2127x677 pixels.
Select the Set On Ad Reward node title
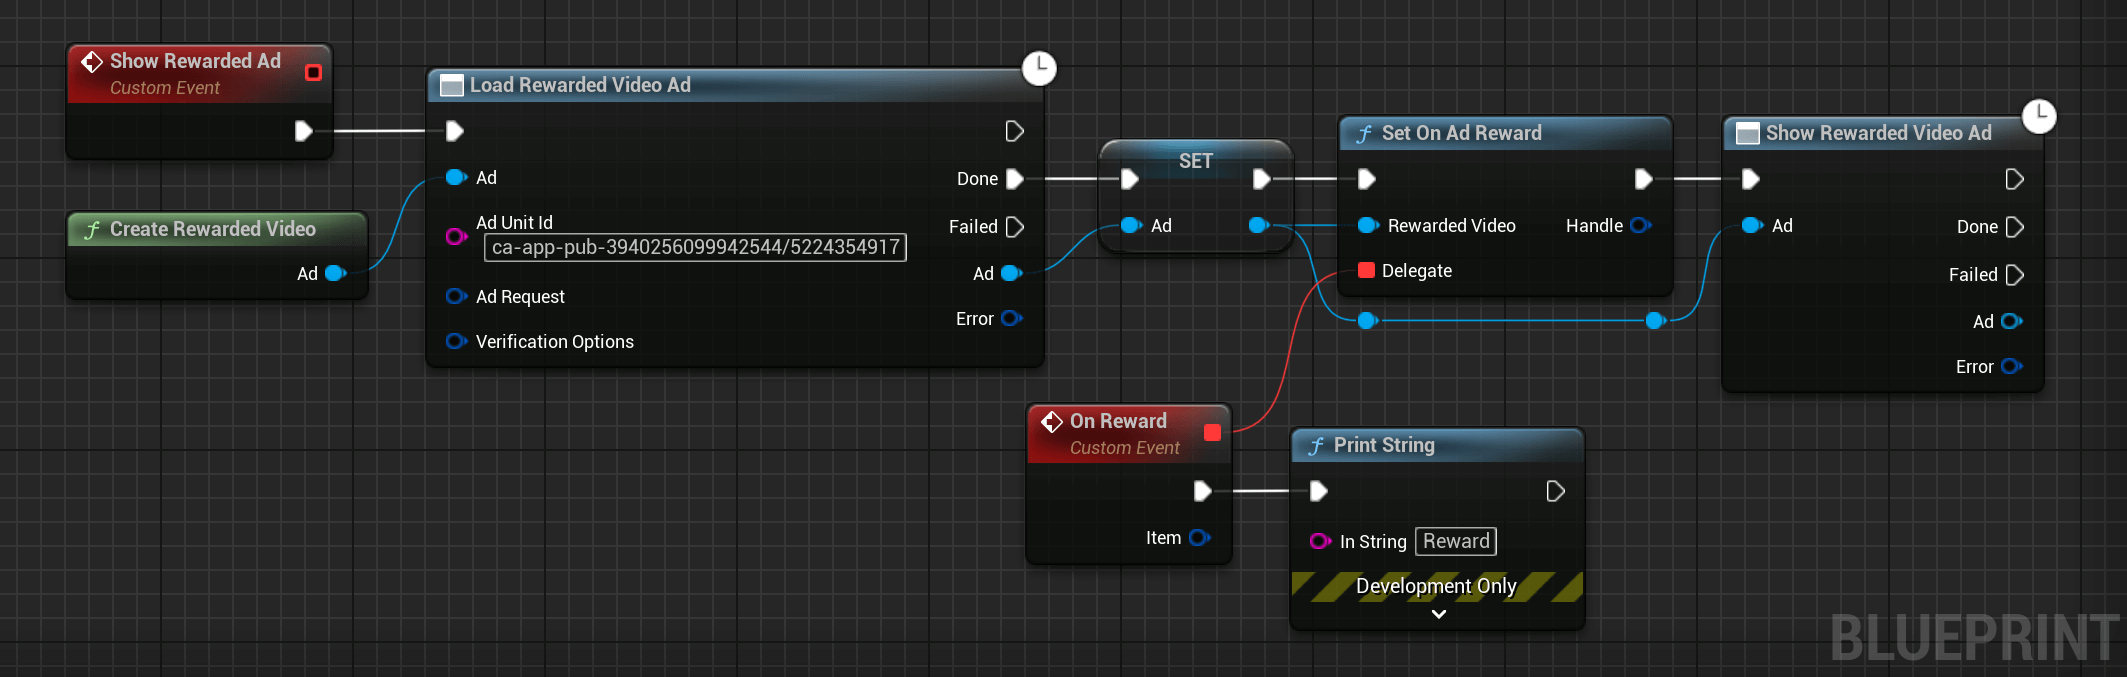point(1461,133)
